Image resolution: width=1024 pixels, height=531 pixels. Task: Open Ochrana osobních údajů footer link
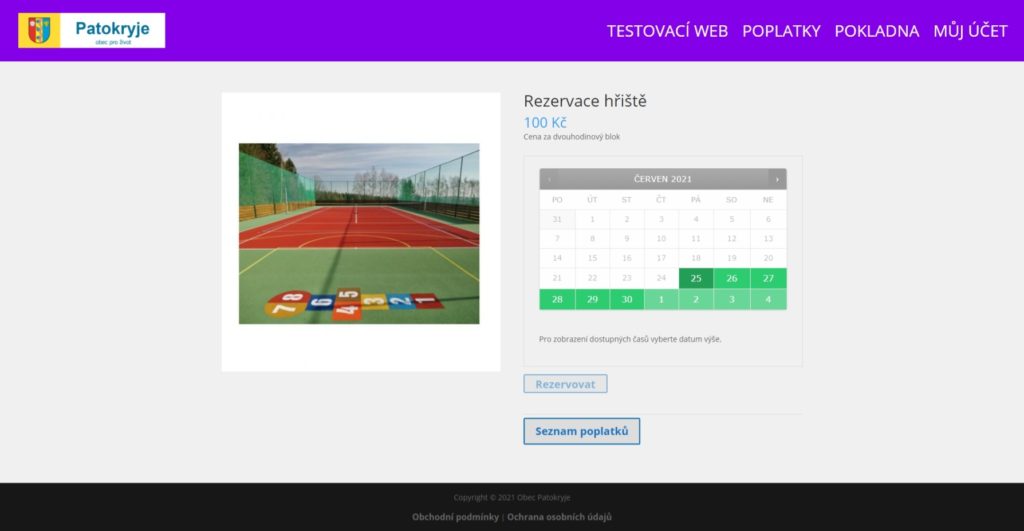click(559, 517)
